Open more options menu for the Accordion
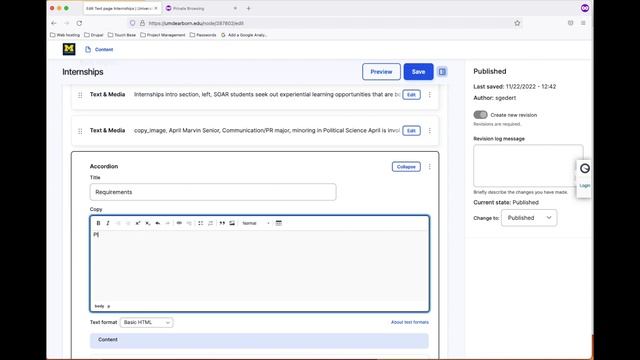The width and height of the screenshot is (640, 360). pos(429,167)
